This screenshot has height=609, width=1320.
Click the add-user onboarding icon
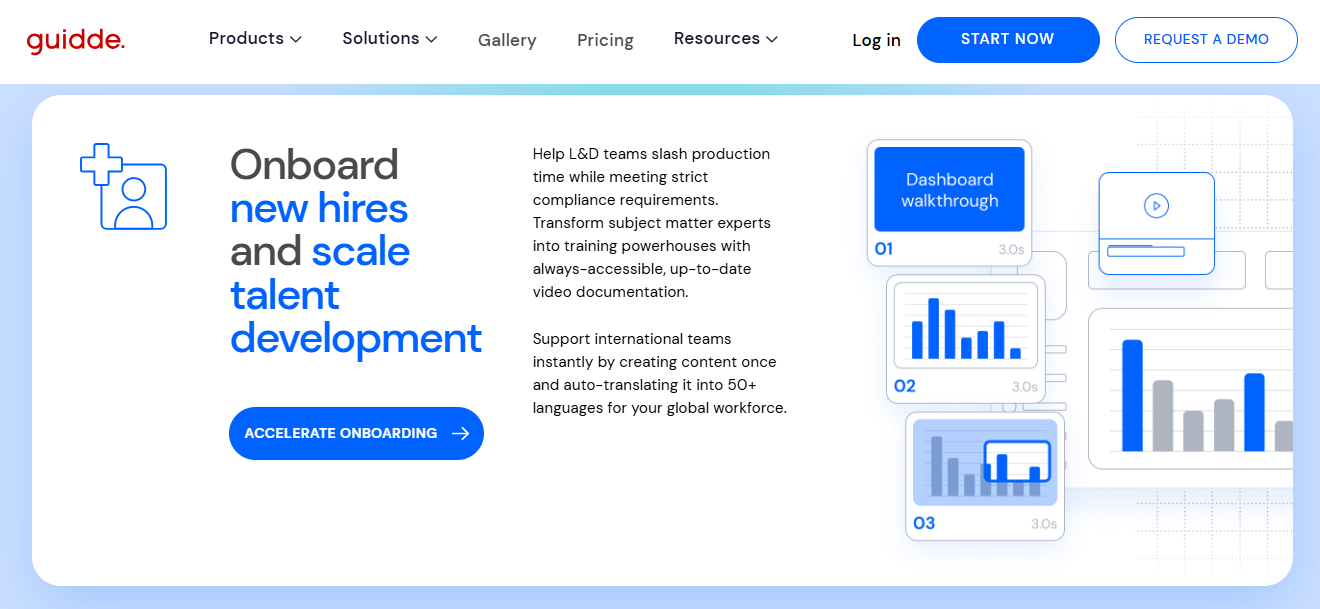pos(123,186)
